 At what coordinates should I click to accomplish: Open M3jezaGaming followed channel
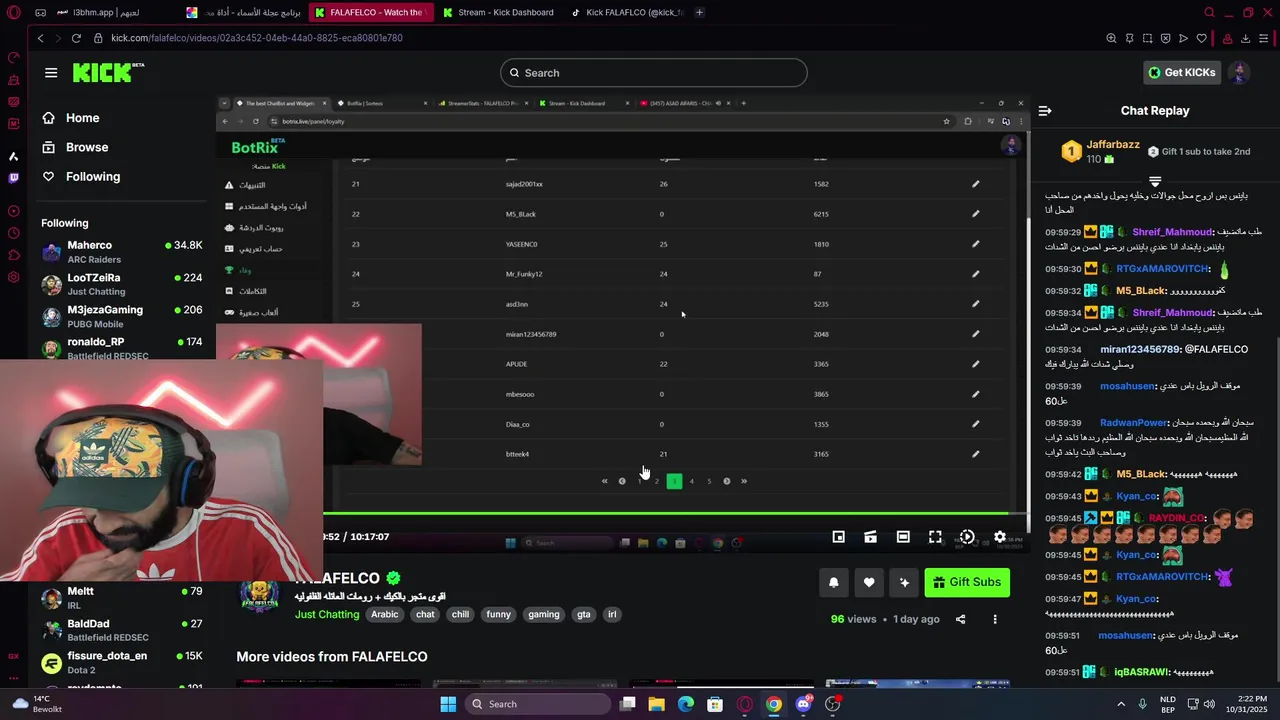click(122, 316)
